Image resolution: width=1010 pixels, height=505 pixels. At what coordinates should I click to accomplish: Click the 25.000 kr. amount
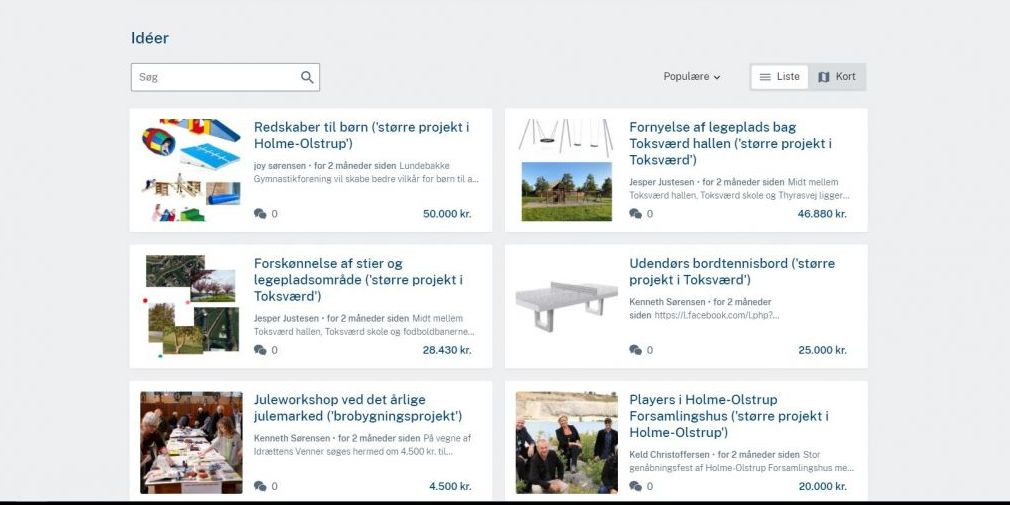point(823,350)
